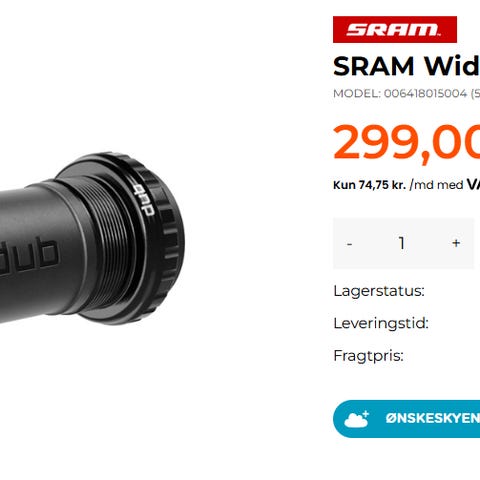Decrease quantity with the minus button
Viewport: 480px width, 480px height.
pyautogui.click(x=349, y=243)
